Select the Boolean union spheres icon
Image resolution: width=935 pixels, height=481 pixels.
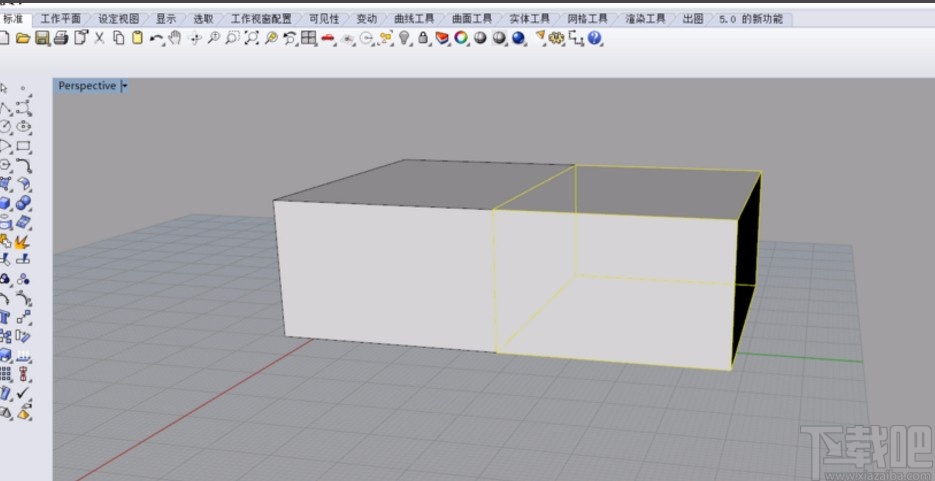point(23,203)
